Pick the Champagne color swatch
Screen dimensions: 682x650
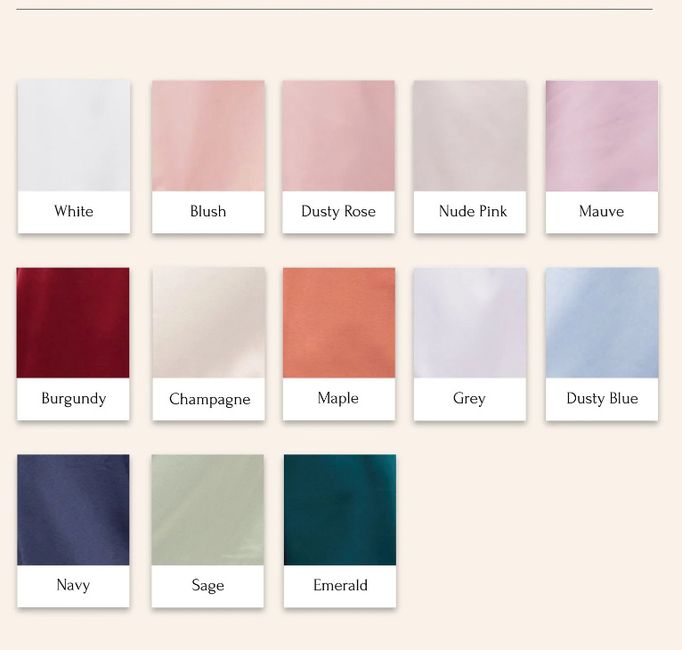click(x=209, y=344)
